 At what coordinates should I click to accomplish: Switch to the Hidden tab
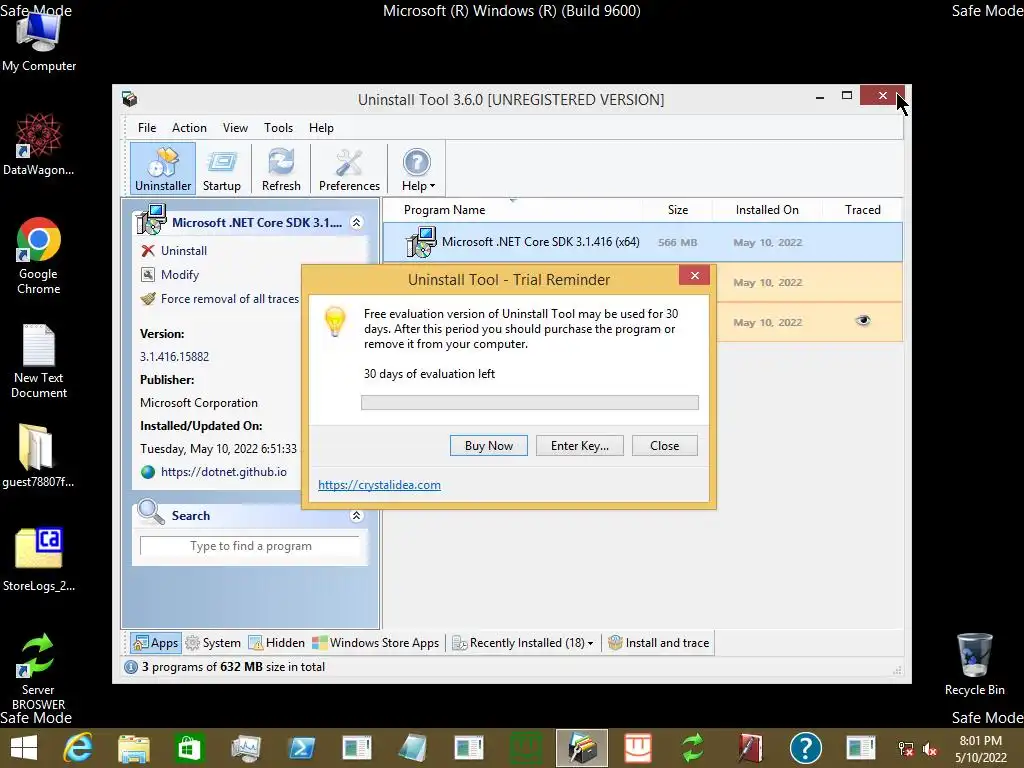click(x=277, y=643)
